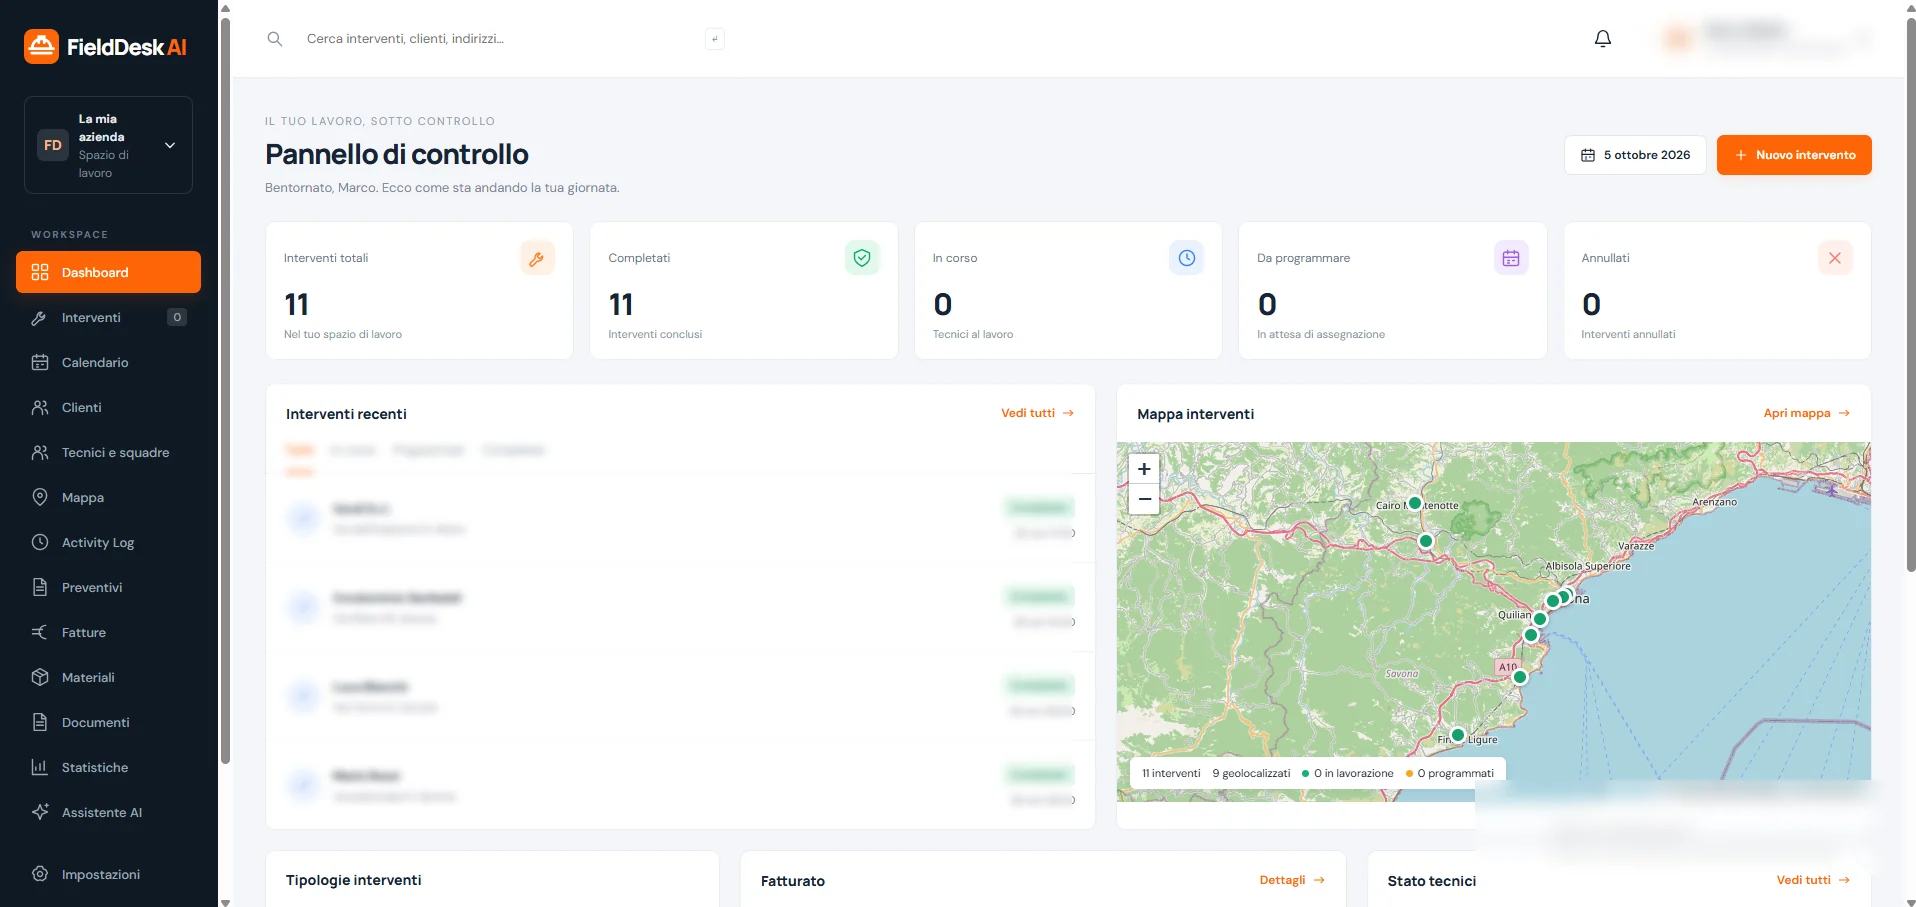The image size is (1916, 907).
Task: Open Documenti section
Action: click(108, 722)
